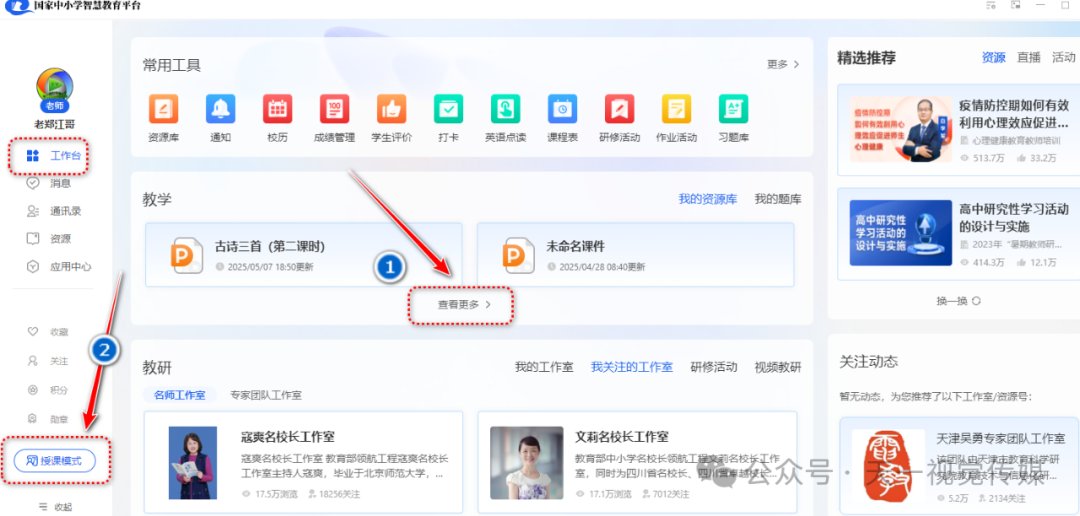Expand 查看更多 under 教学 section
1080x516 pixels.
[463, 305]
